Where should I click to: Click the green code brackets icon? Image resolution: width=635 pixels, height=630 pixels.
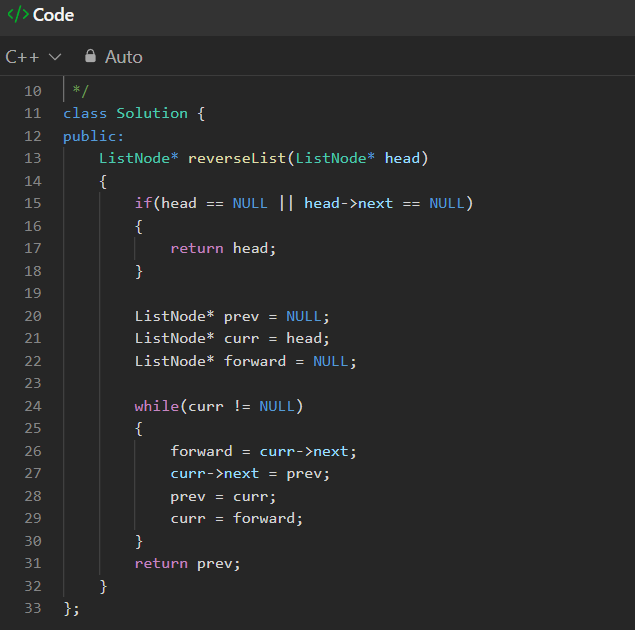18,15
